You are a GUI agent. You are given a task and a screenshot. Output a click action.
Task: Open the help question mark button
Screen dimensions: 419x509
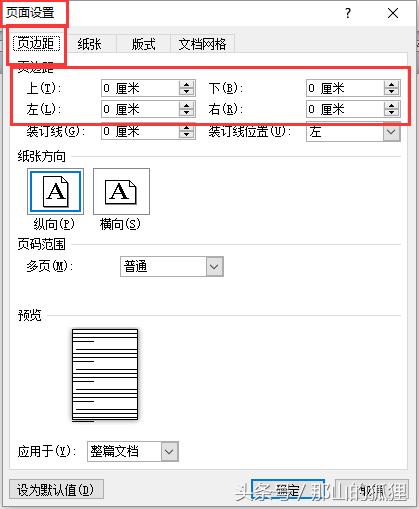click(348, 13)
